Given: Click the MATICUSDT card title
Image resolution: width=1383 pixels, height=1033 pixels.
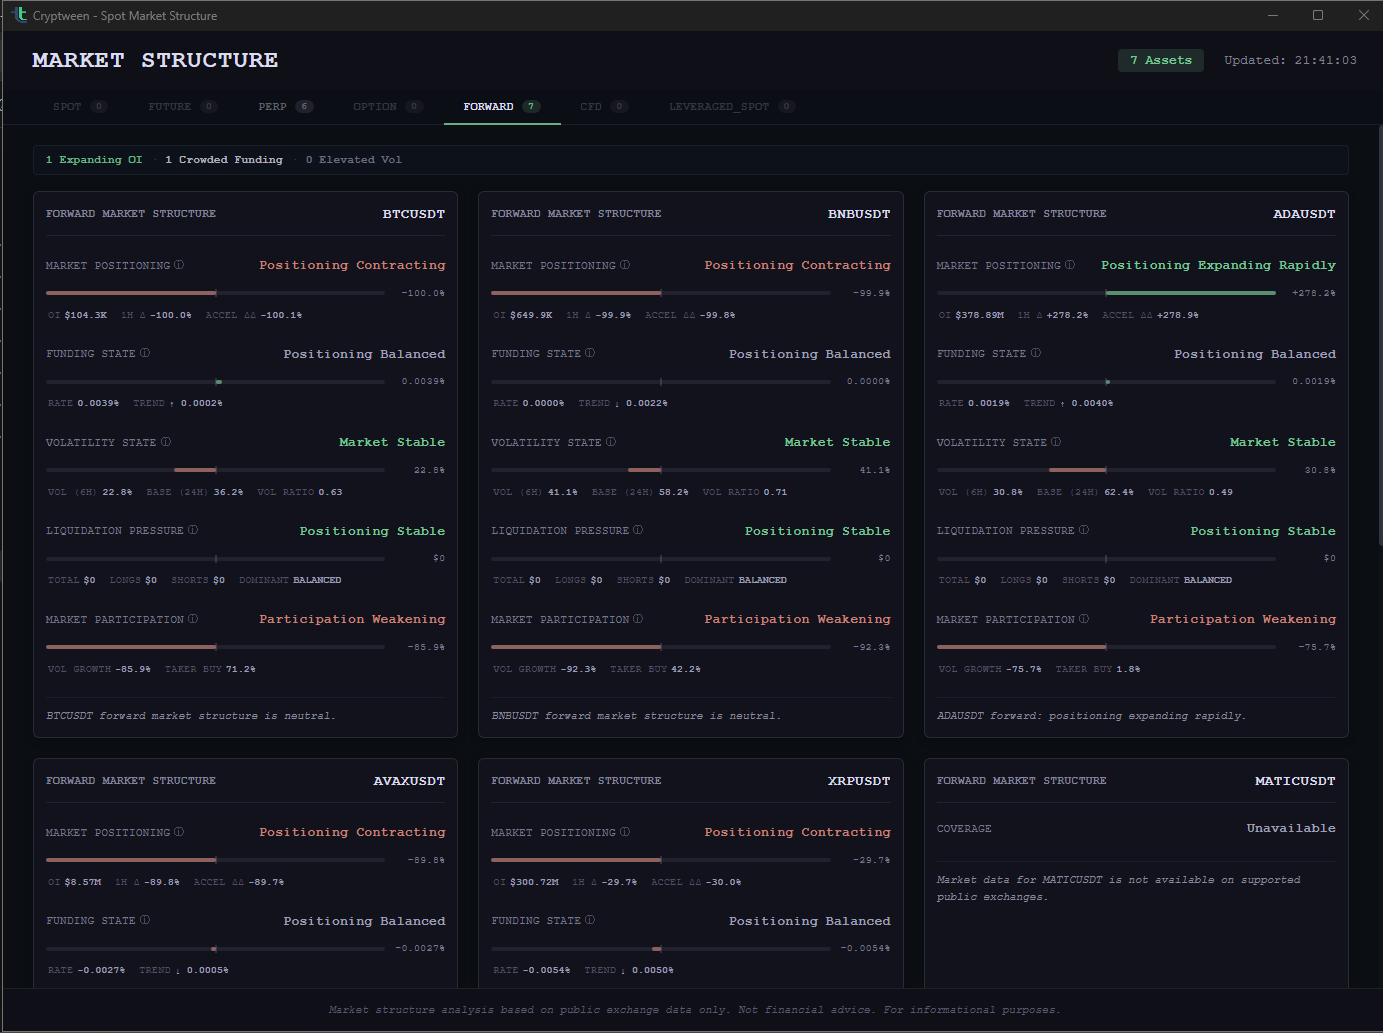Looking at the screenshot, I should pyautogui.click(x=1295, y=781).
